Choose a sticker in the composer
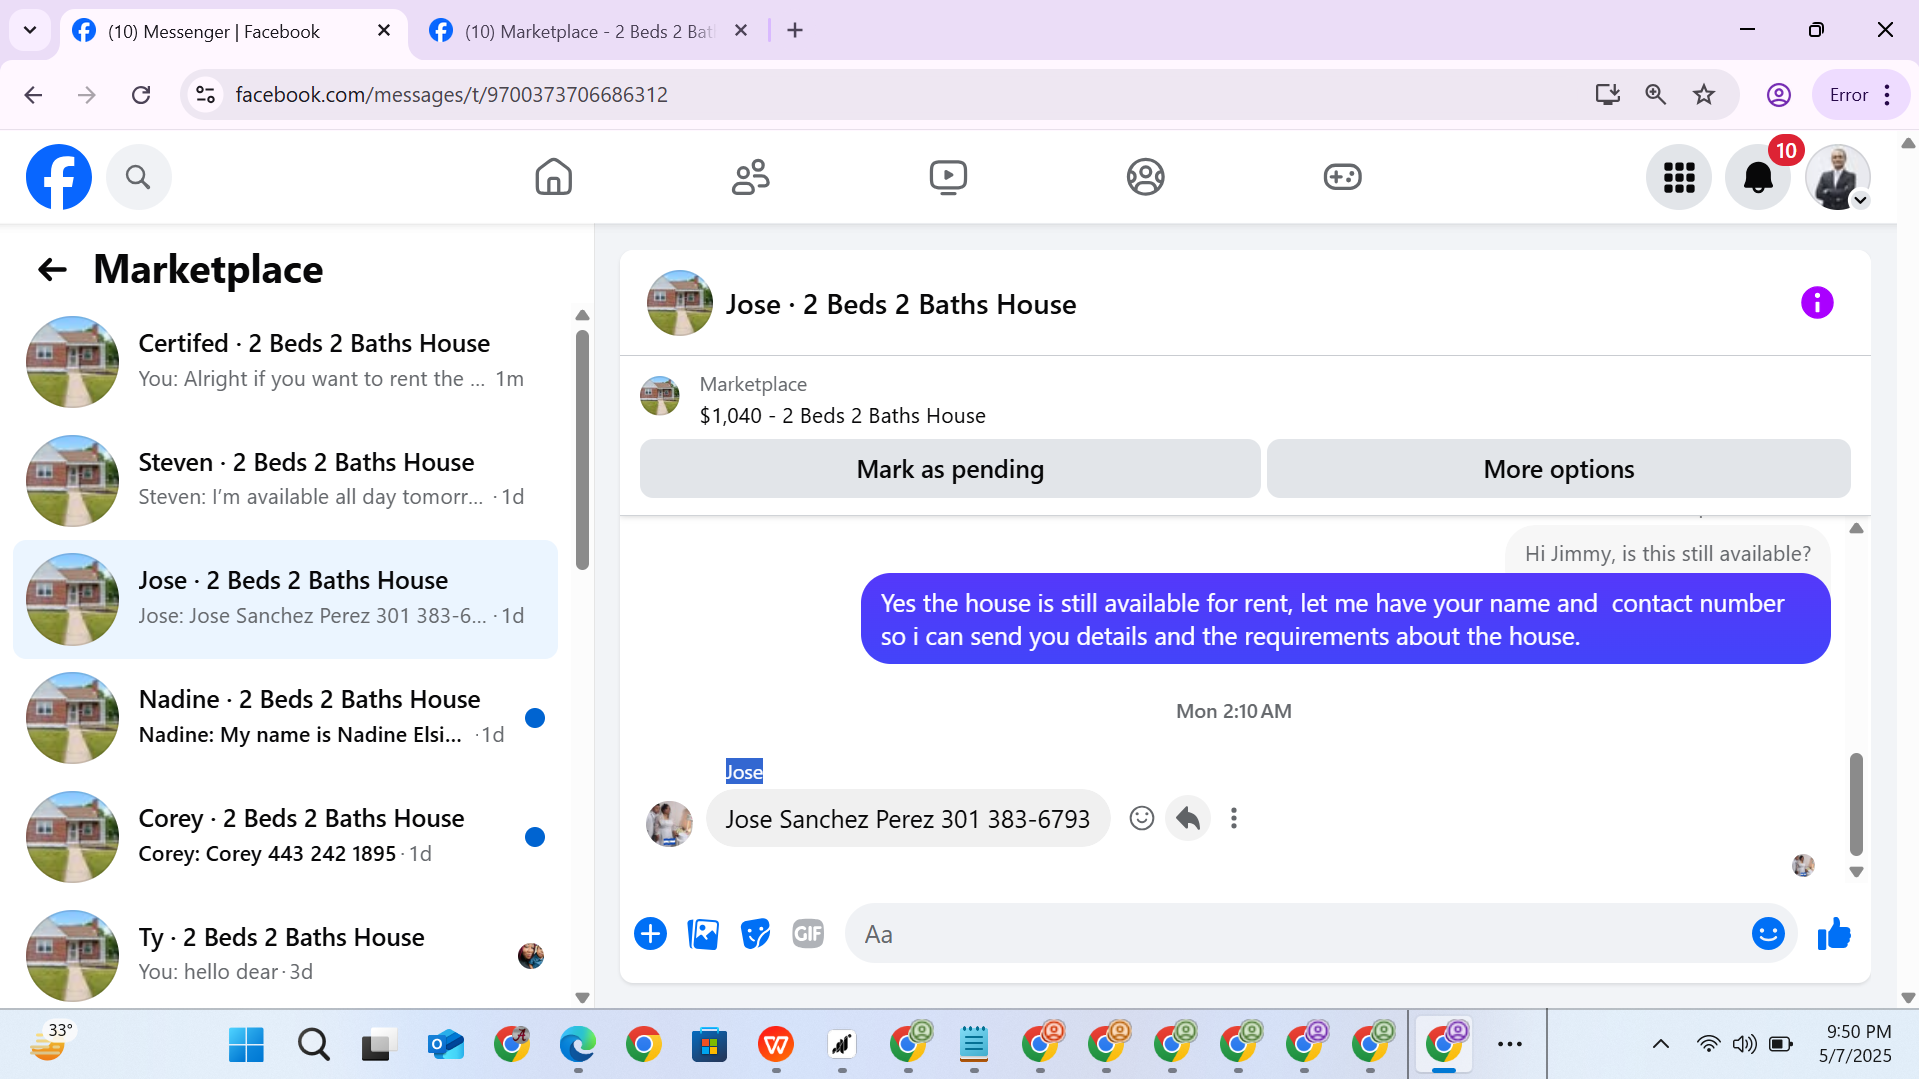This screenshot has height=1079, width=1919. (755, 934)
